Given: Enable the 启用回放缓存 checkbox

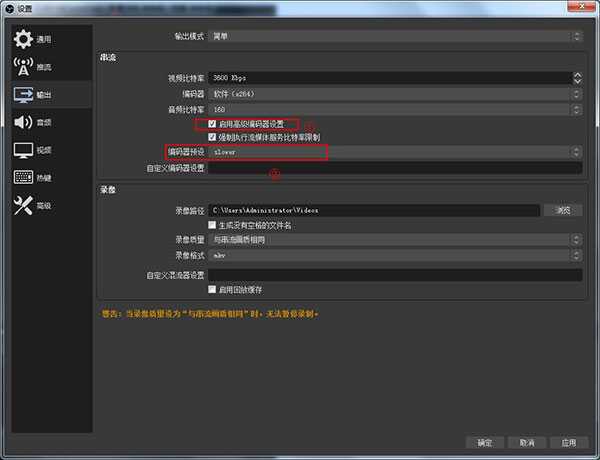Looking at the screenshot, I should [x=212, y=289].
